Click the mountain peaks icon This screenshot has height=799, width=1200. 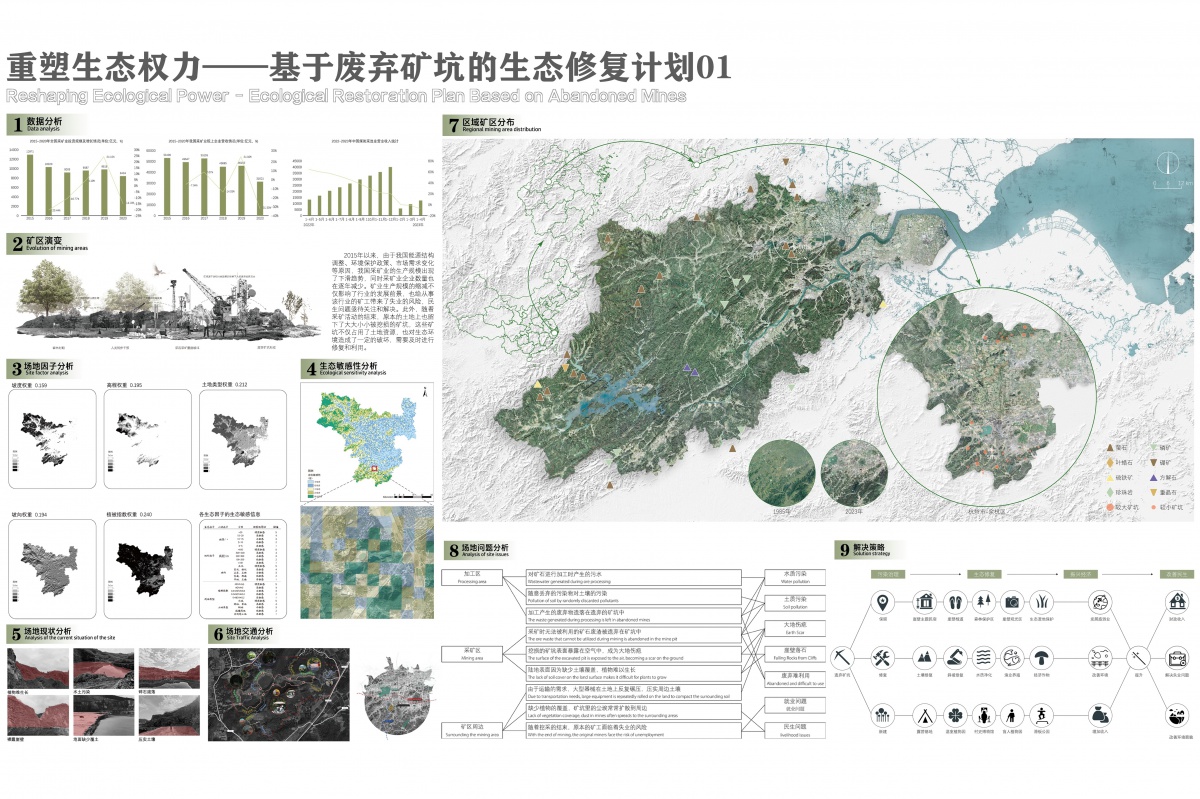(x=924, y=657)
